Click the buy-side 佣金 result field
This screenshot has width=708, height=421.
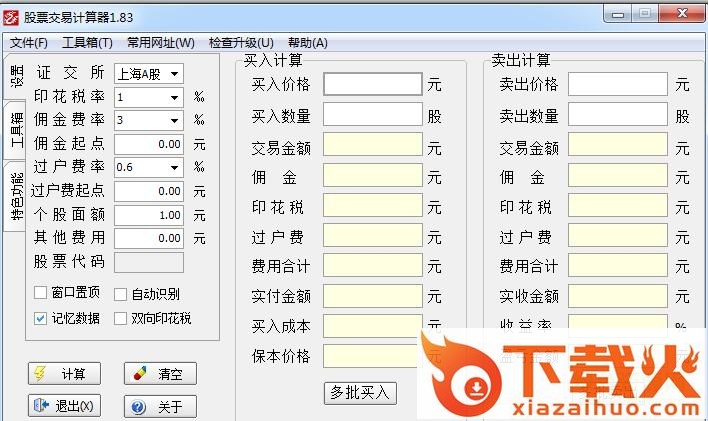(x=373, y=175)
